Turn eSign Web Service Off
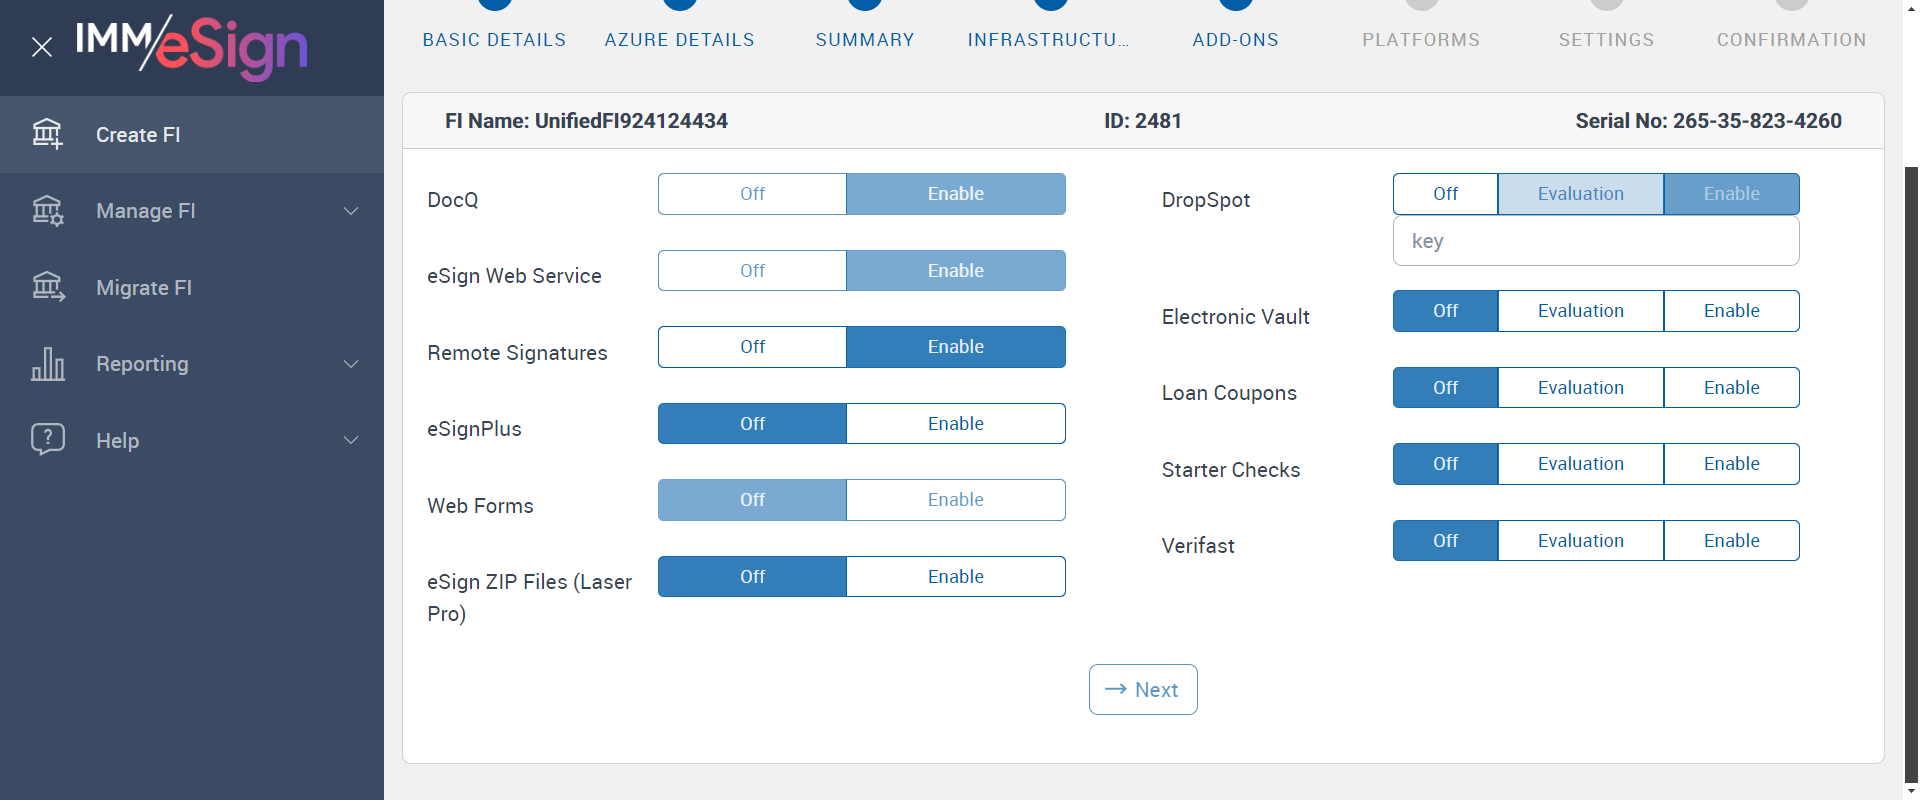The image size is (1920, 800). [752, 271]
